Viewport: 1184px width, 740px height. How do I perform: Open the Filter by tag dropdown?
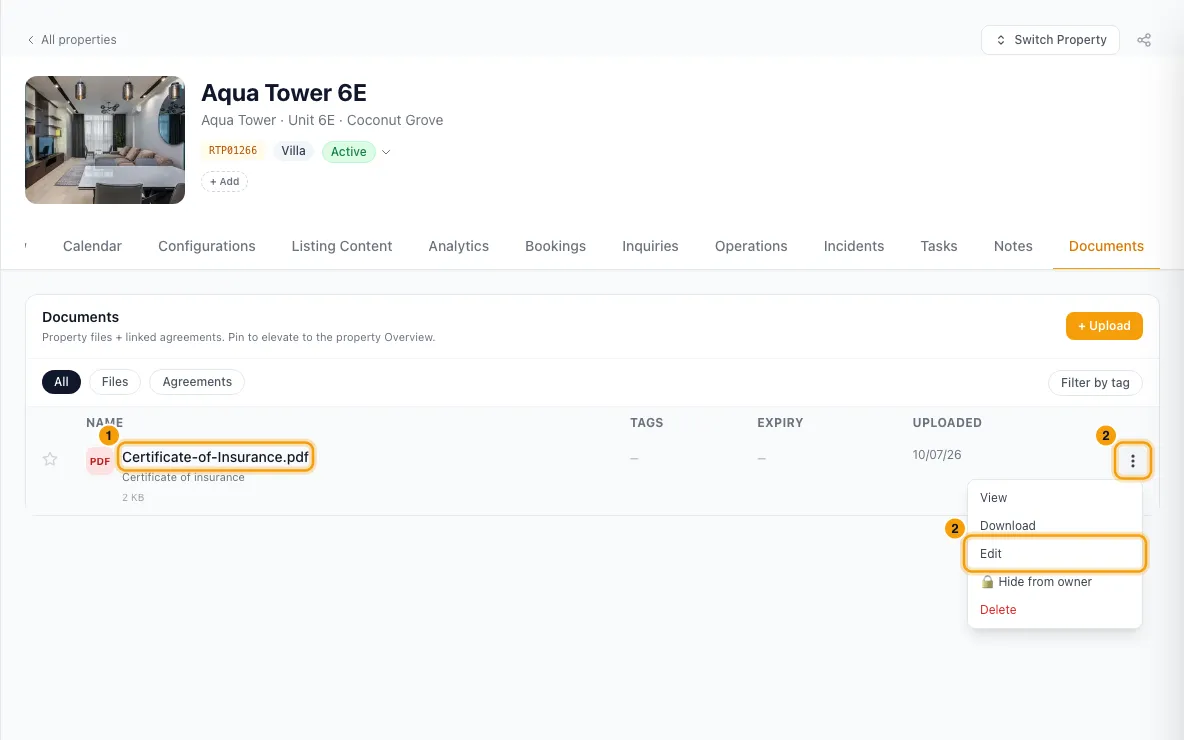[x=1095, y=383]
